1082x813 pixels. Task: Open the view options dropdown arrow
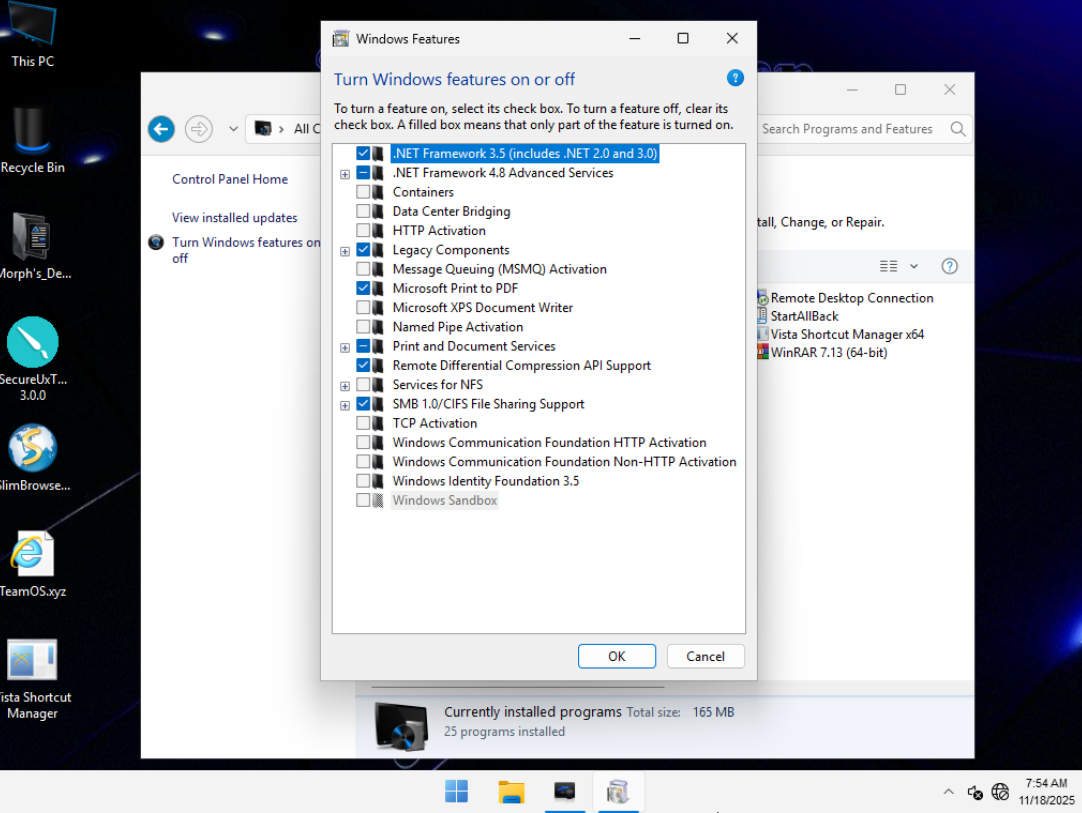(x=914, y=266)
